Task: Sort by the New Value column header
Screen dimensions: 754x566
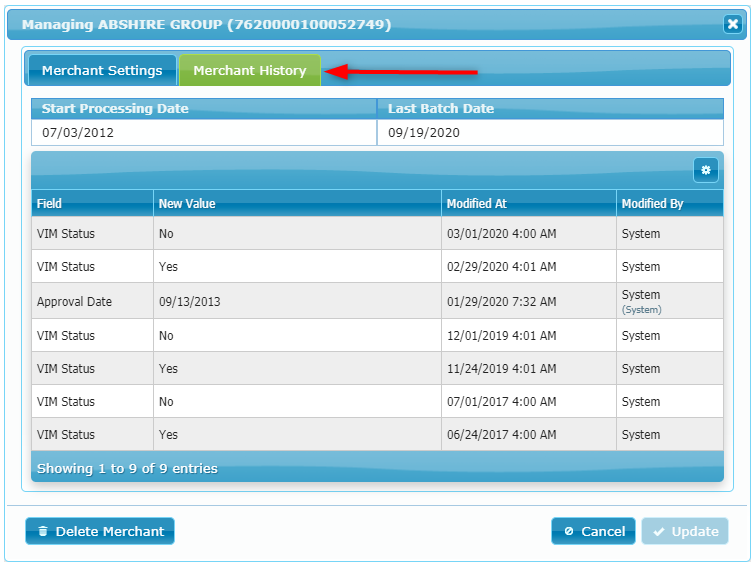Action: 297,203
